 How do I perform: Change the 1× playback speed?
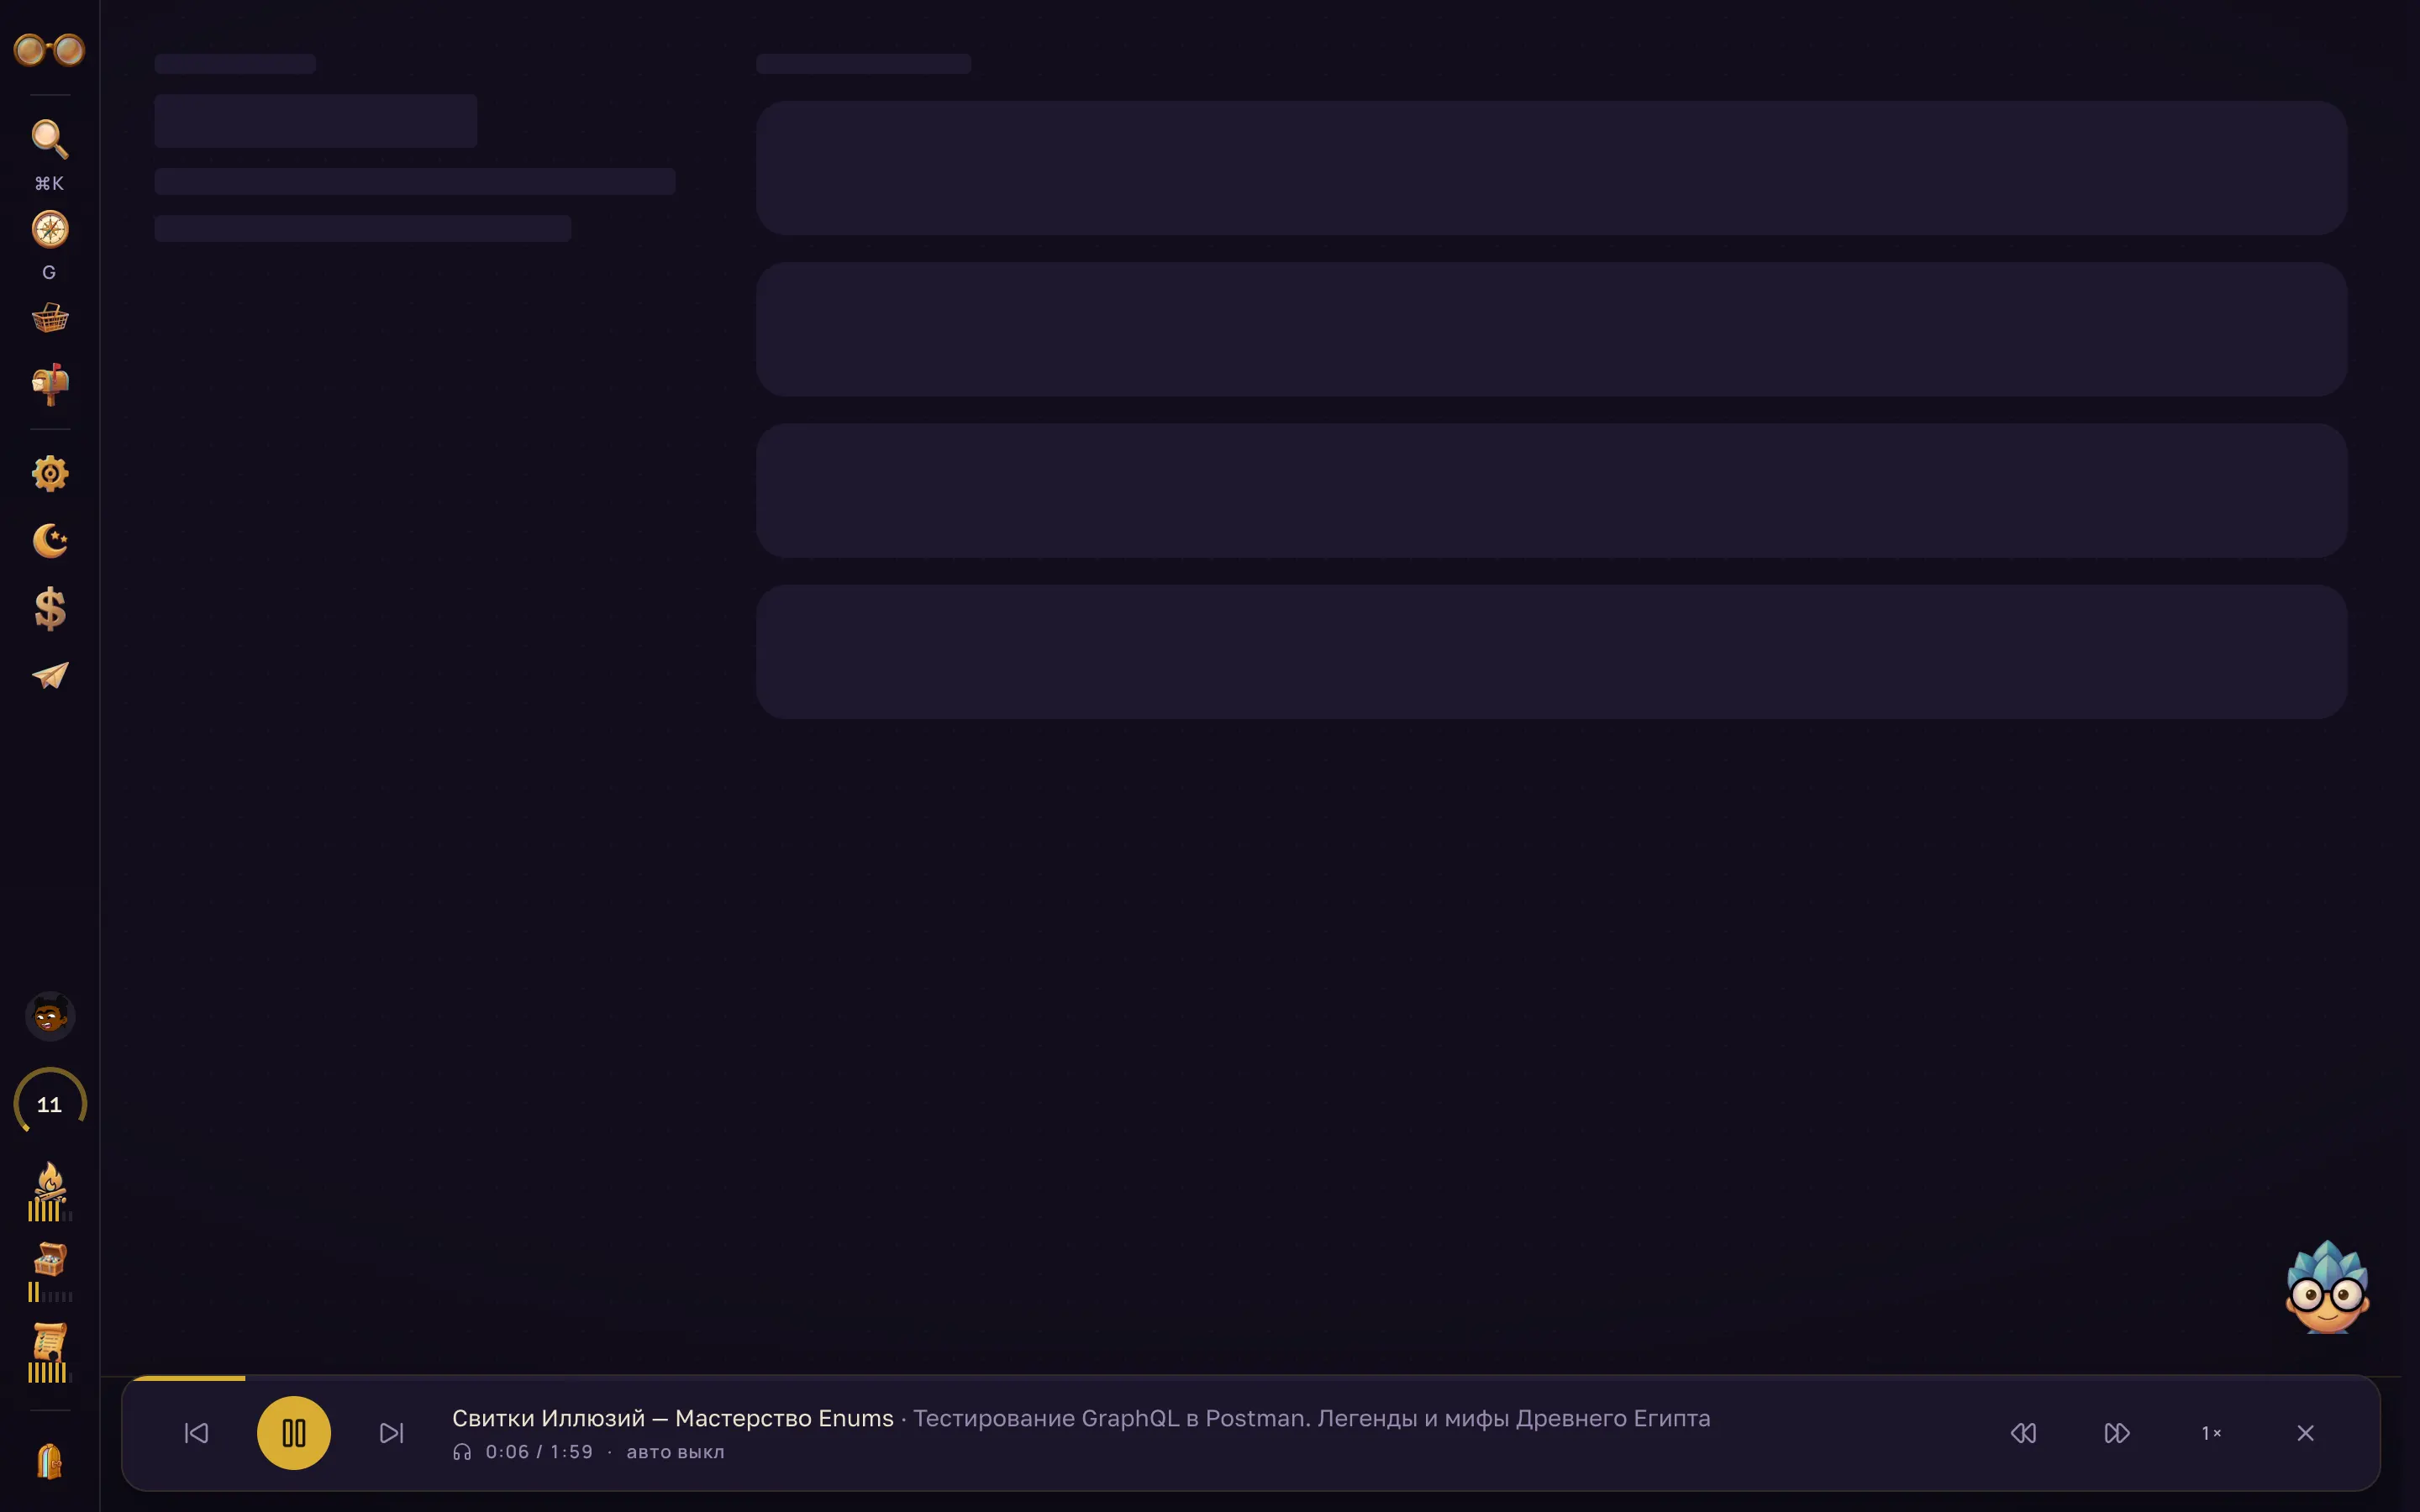(2211, 1433)
